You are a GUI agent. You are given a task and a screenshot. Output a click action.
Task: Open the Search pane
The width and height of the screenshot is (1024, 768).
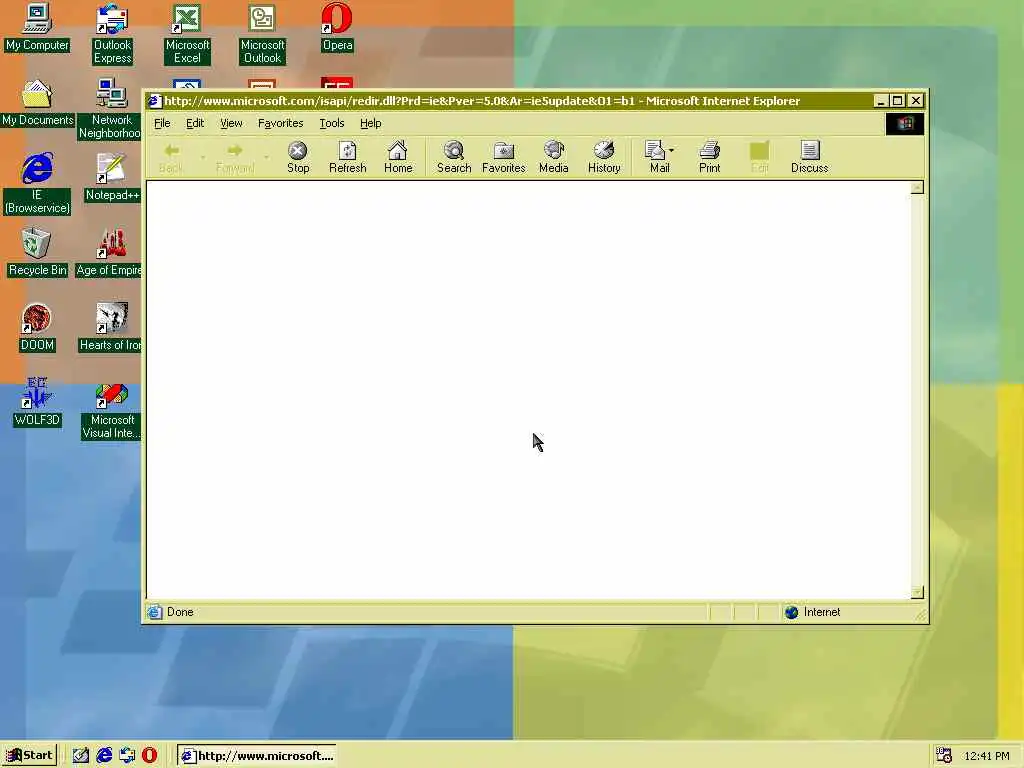click(454, 157)
